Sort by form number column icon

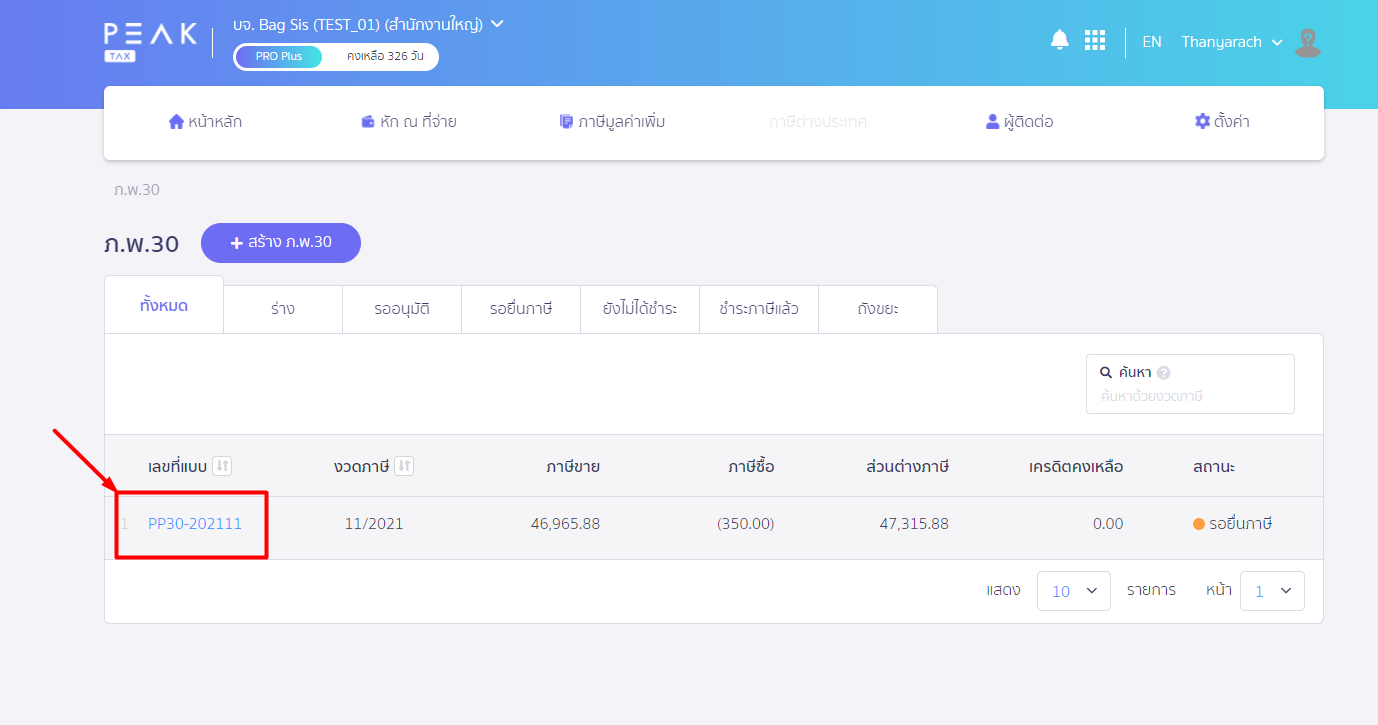coord(222,466)
